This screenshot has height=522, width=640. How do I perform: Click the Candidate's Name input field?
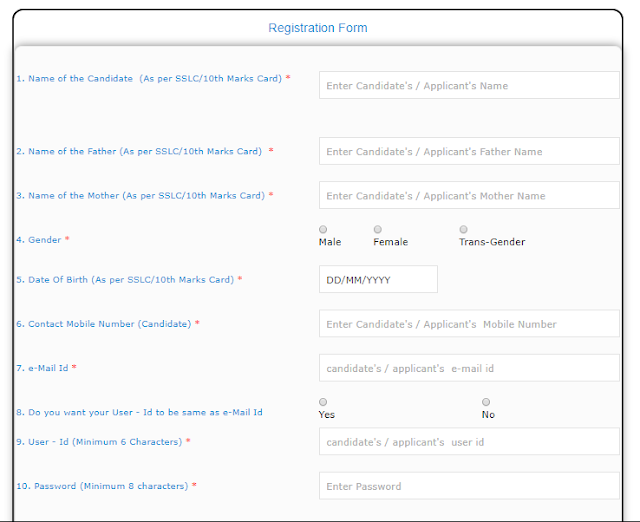(x=469, y=85)
